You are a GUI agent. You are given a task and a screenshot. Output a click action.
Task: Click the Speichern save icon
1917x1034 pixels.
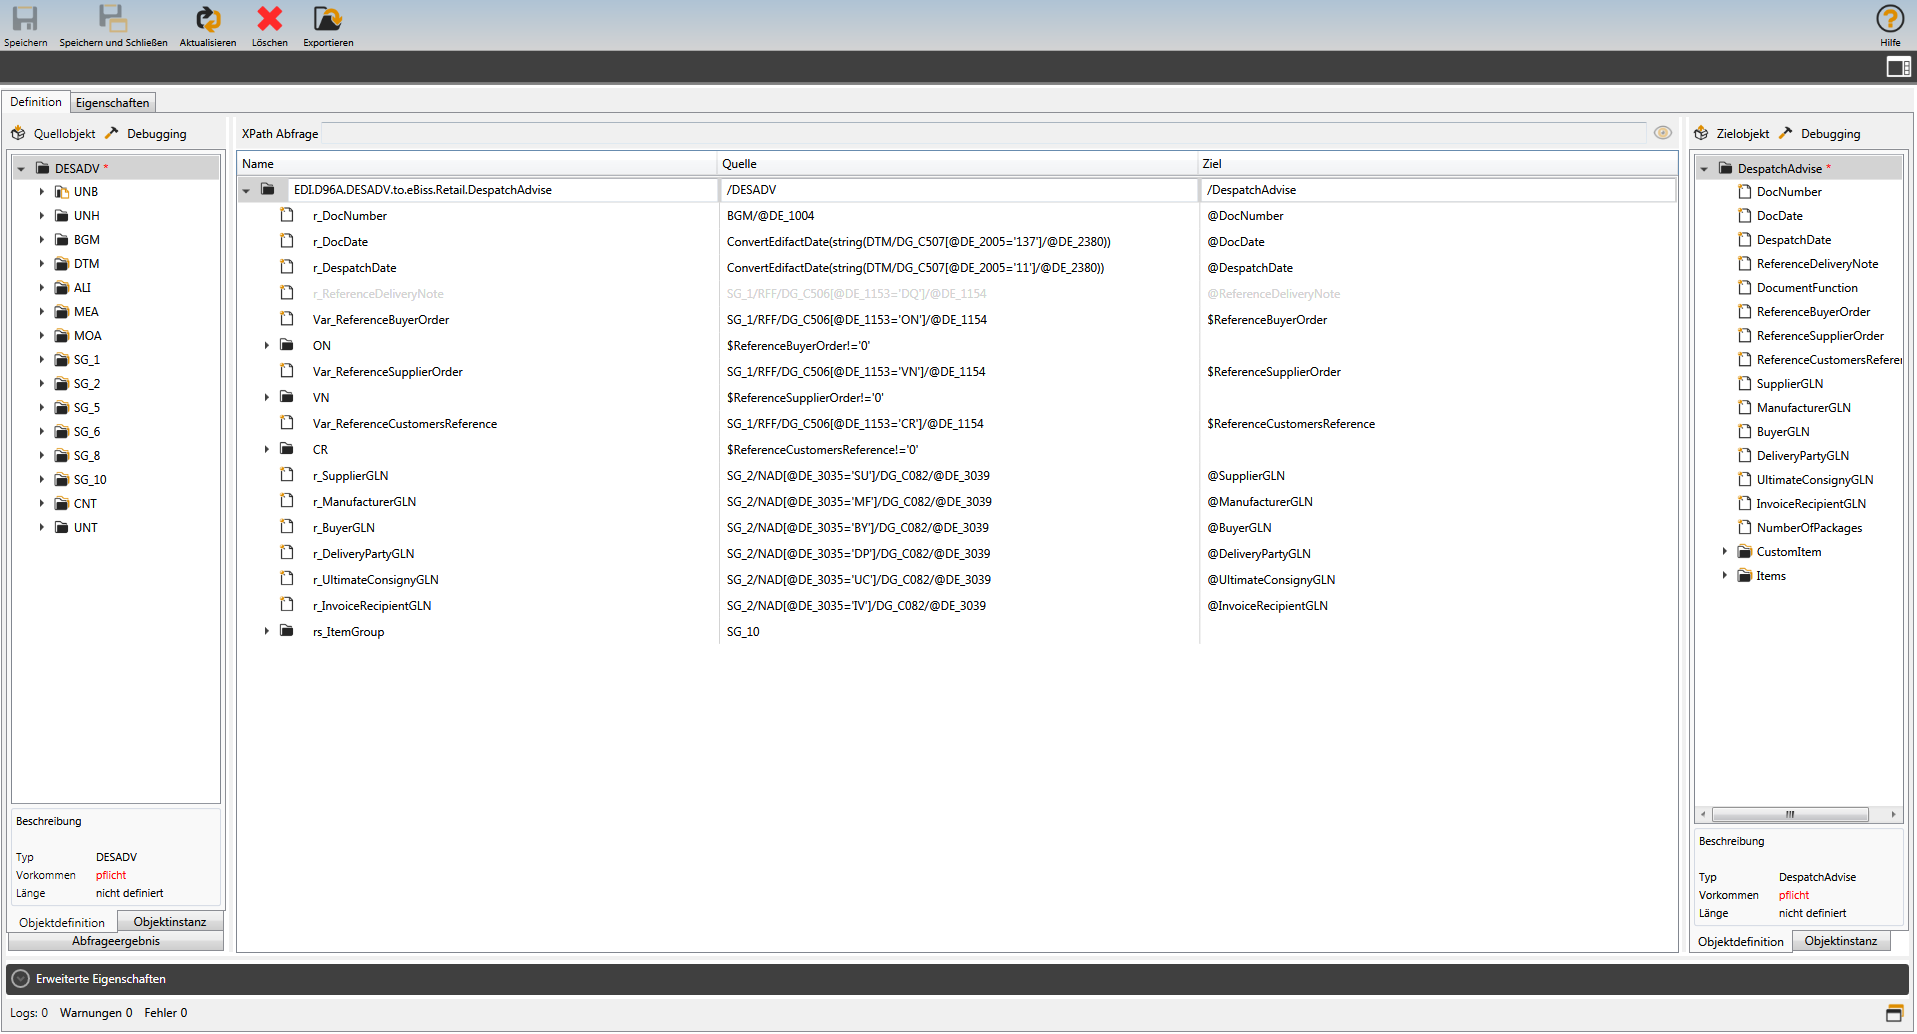click(25, 19)
